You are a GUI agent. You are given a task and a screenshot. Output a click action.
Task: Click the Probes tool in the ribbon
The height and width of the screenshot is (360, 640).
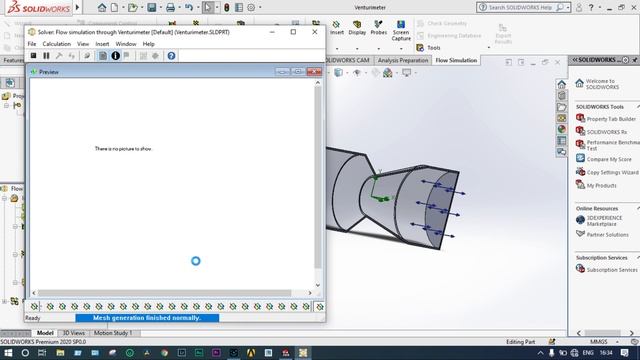(x=379, y=28)
